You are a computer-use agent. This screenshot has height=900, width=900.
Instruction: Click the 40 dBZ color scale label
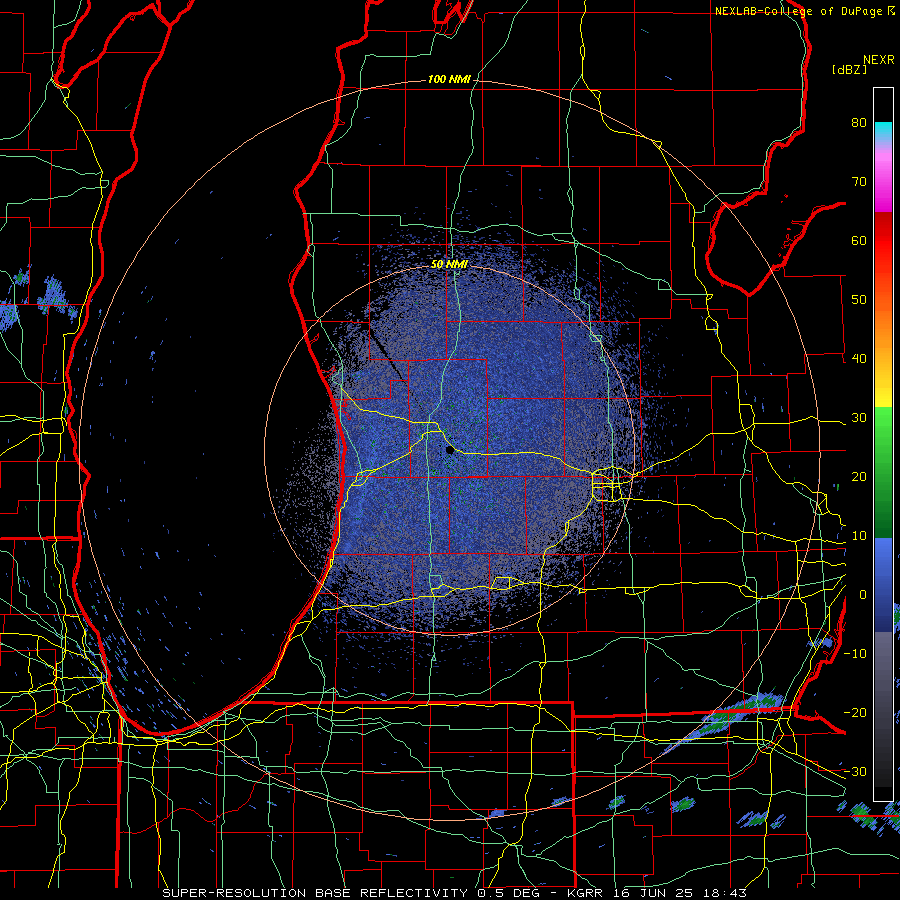(x=859, y=359)
